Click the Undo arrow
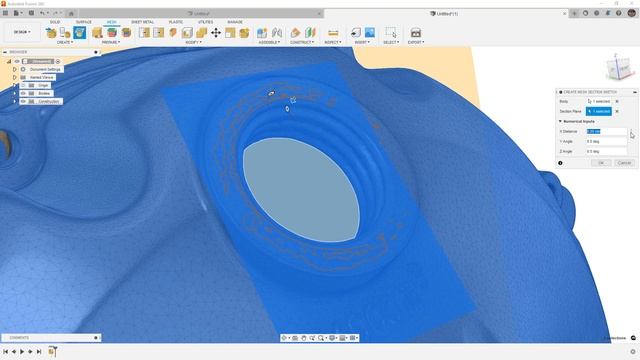 tap(42, 13)
